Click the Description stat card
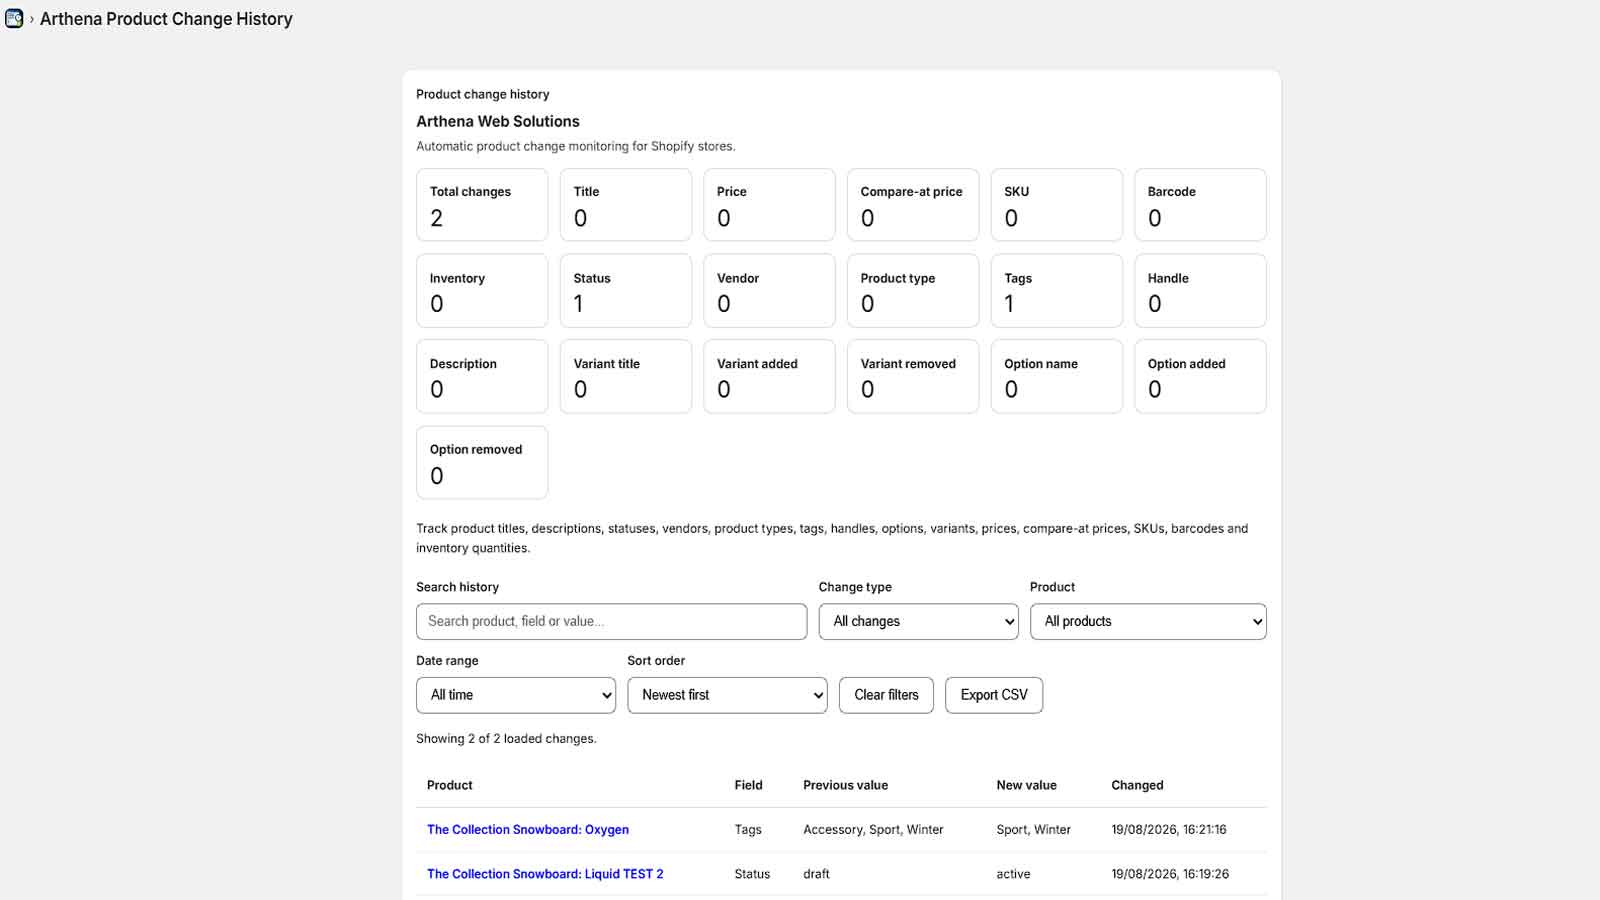Image resolution: width=1600 pixels, height=900 pixels. 482,377
